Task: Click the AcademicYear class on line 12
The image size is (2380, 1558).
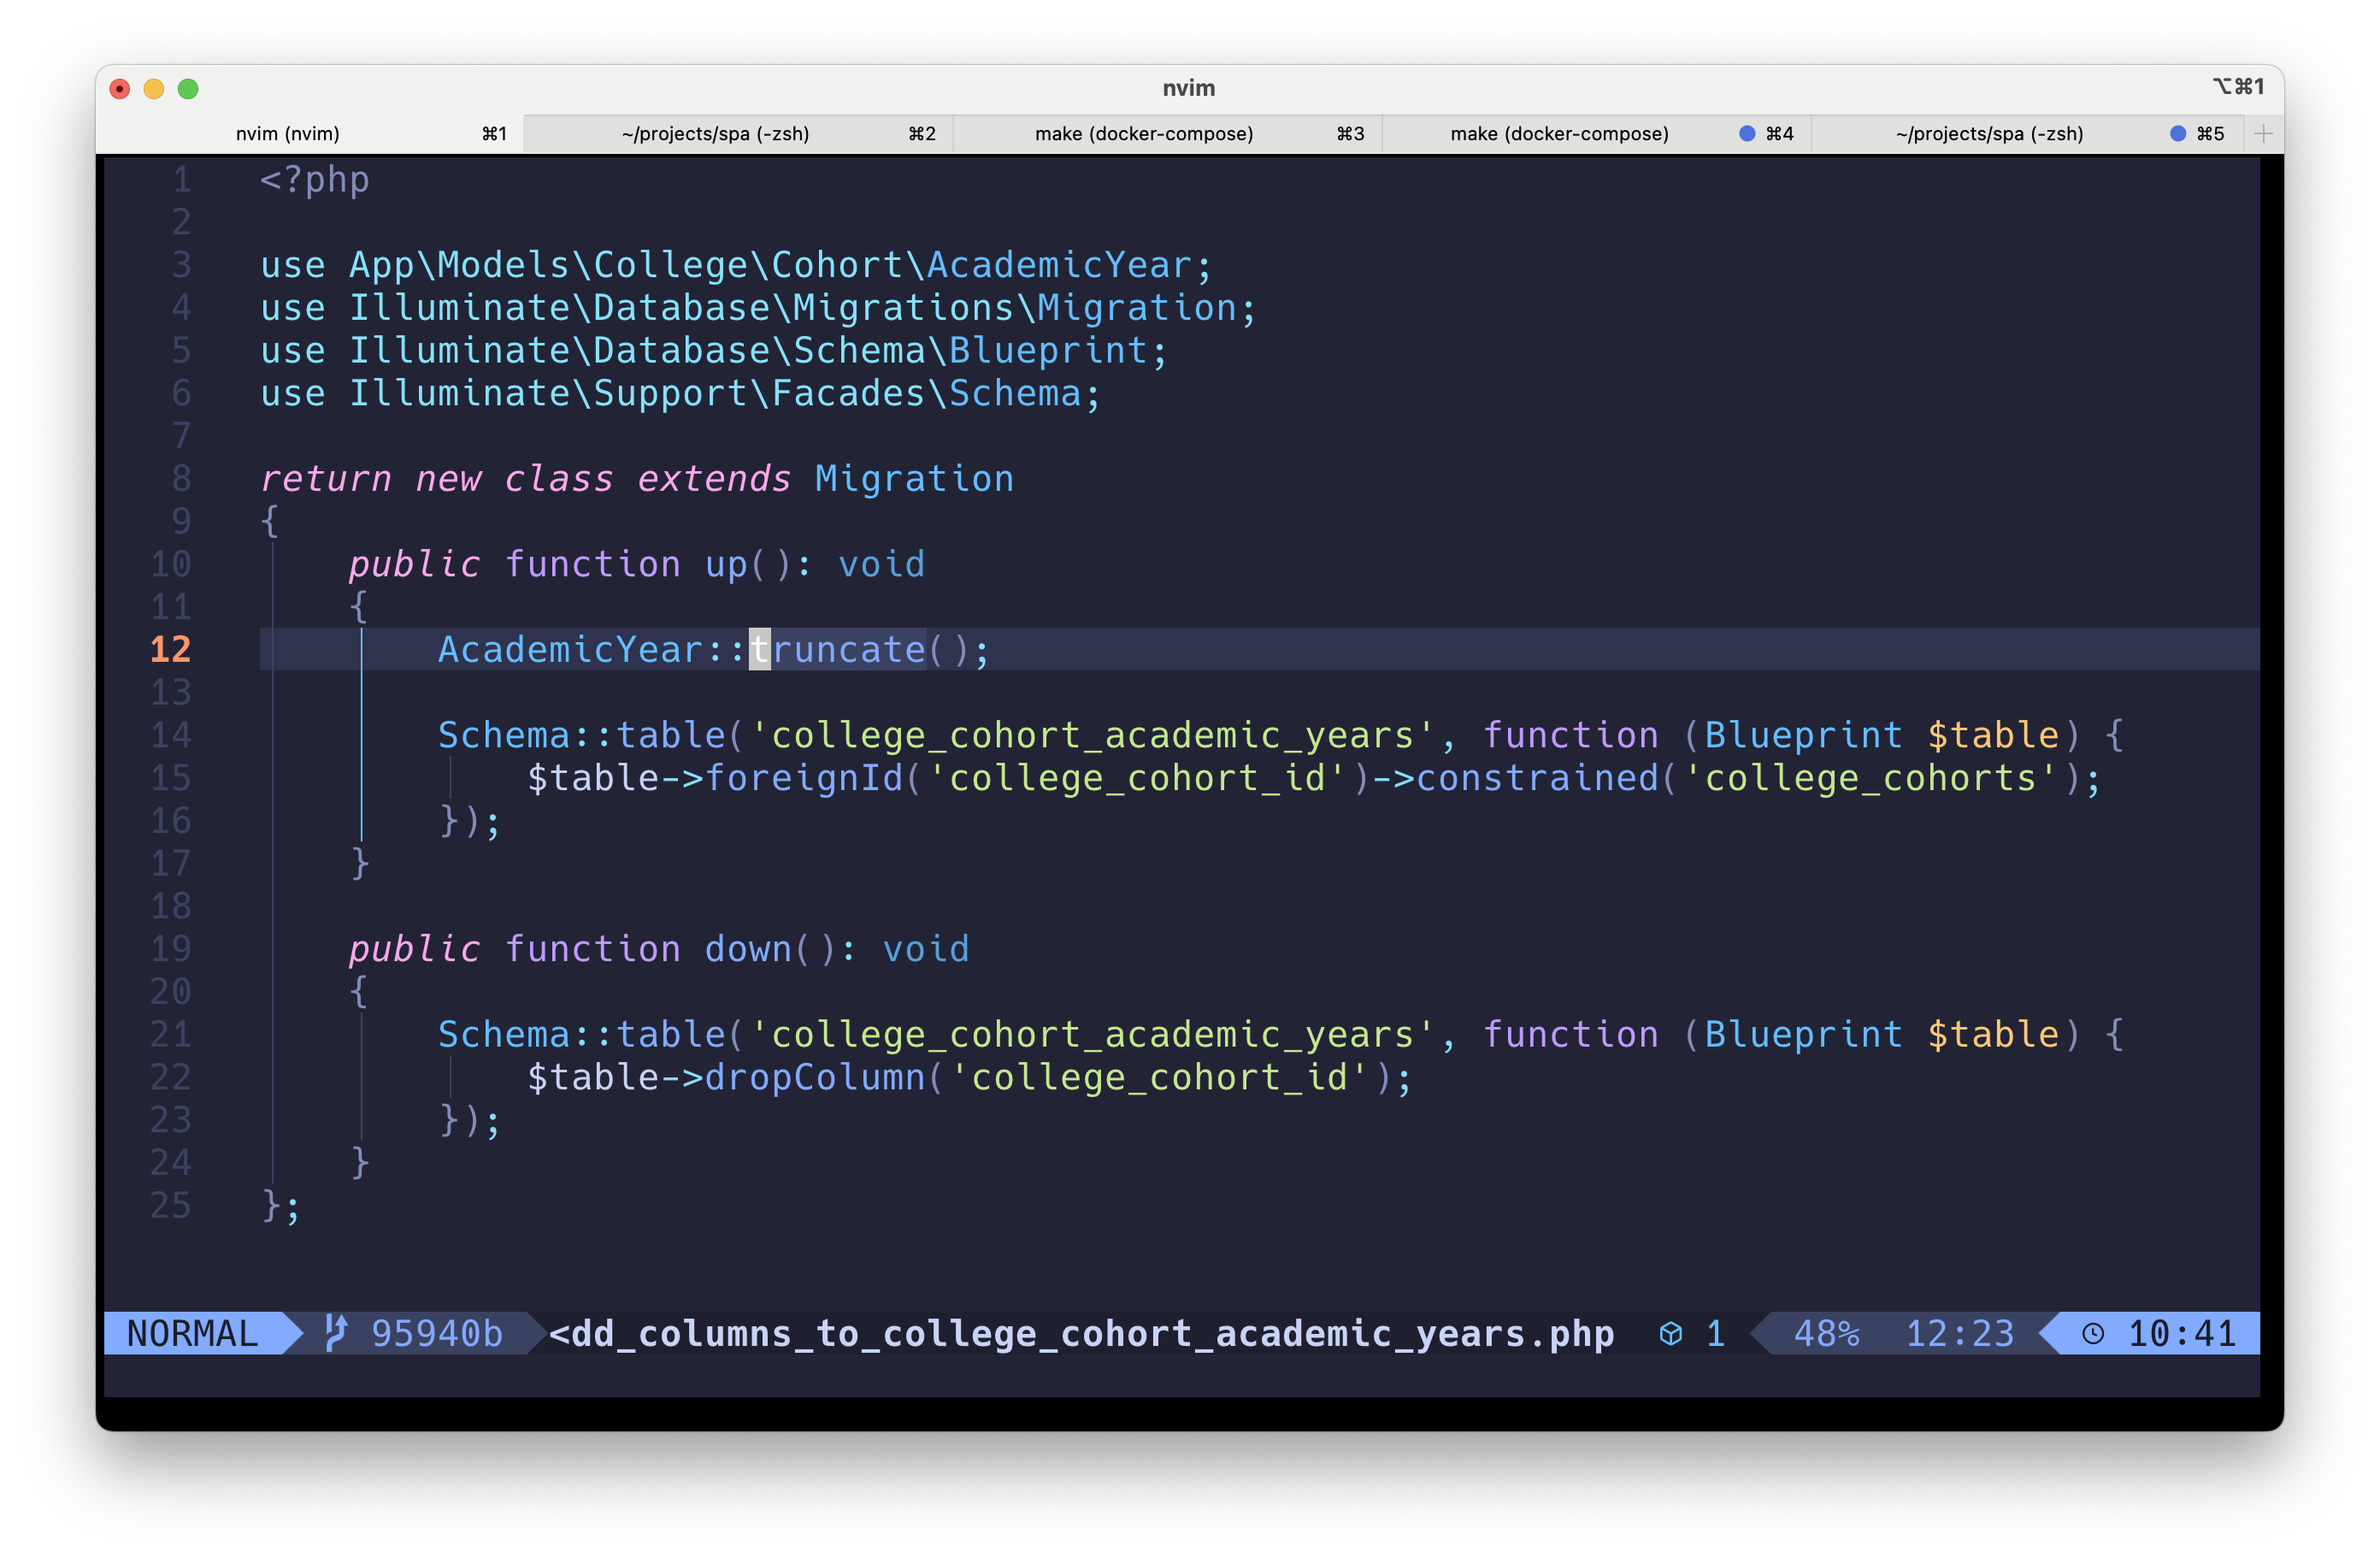Action: click(x=570, y=650)
